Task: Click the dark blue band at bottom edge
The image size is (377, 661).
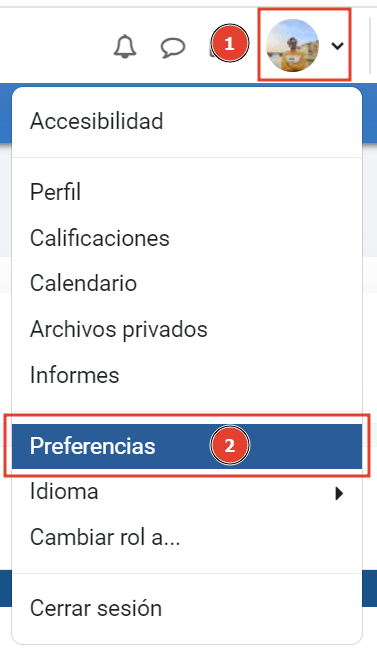Action: click(370, 588)
